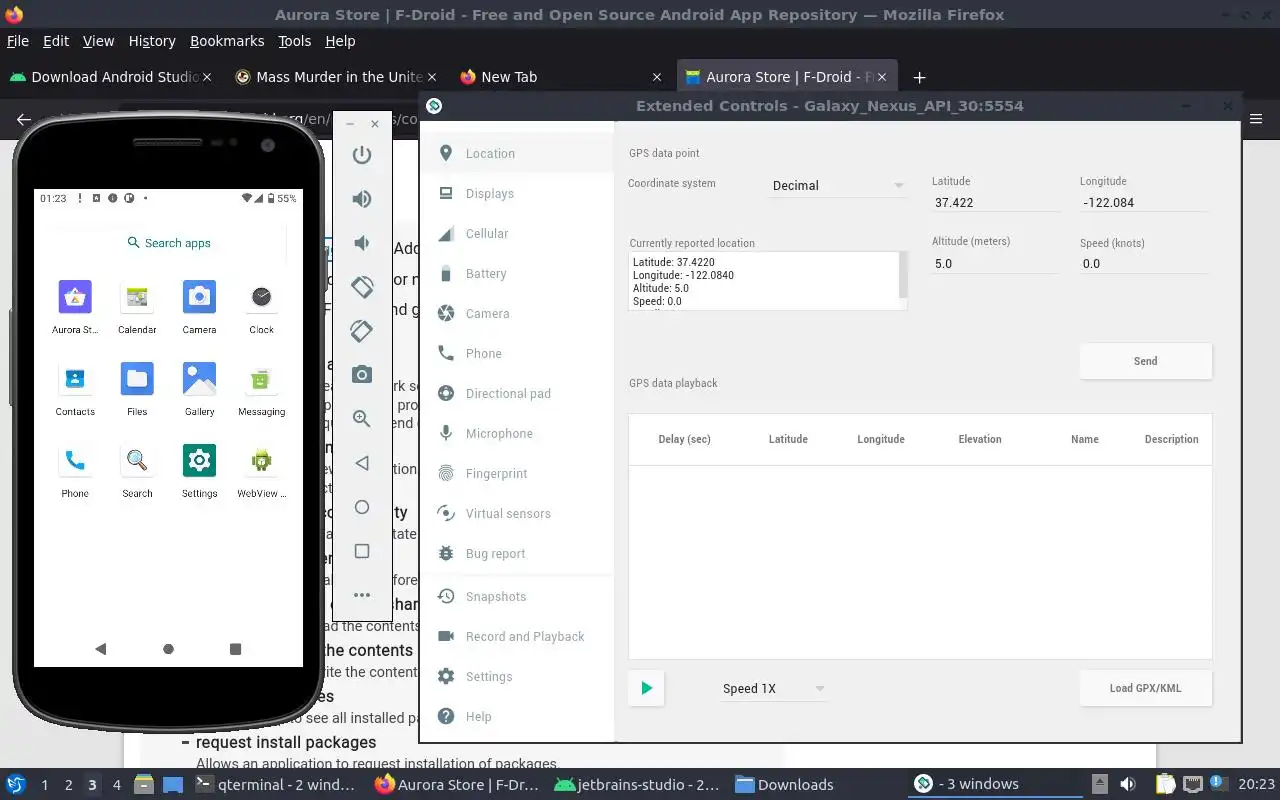Launch the Messaging app on the phone
1280x800 pixels.
261,389
